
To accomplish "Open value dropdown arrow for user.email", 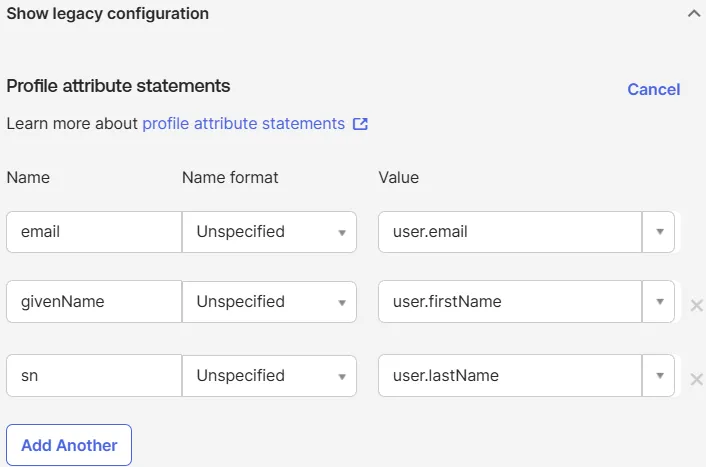I will point(659,232).
